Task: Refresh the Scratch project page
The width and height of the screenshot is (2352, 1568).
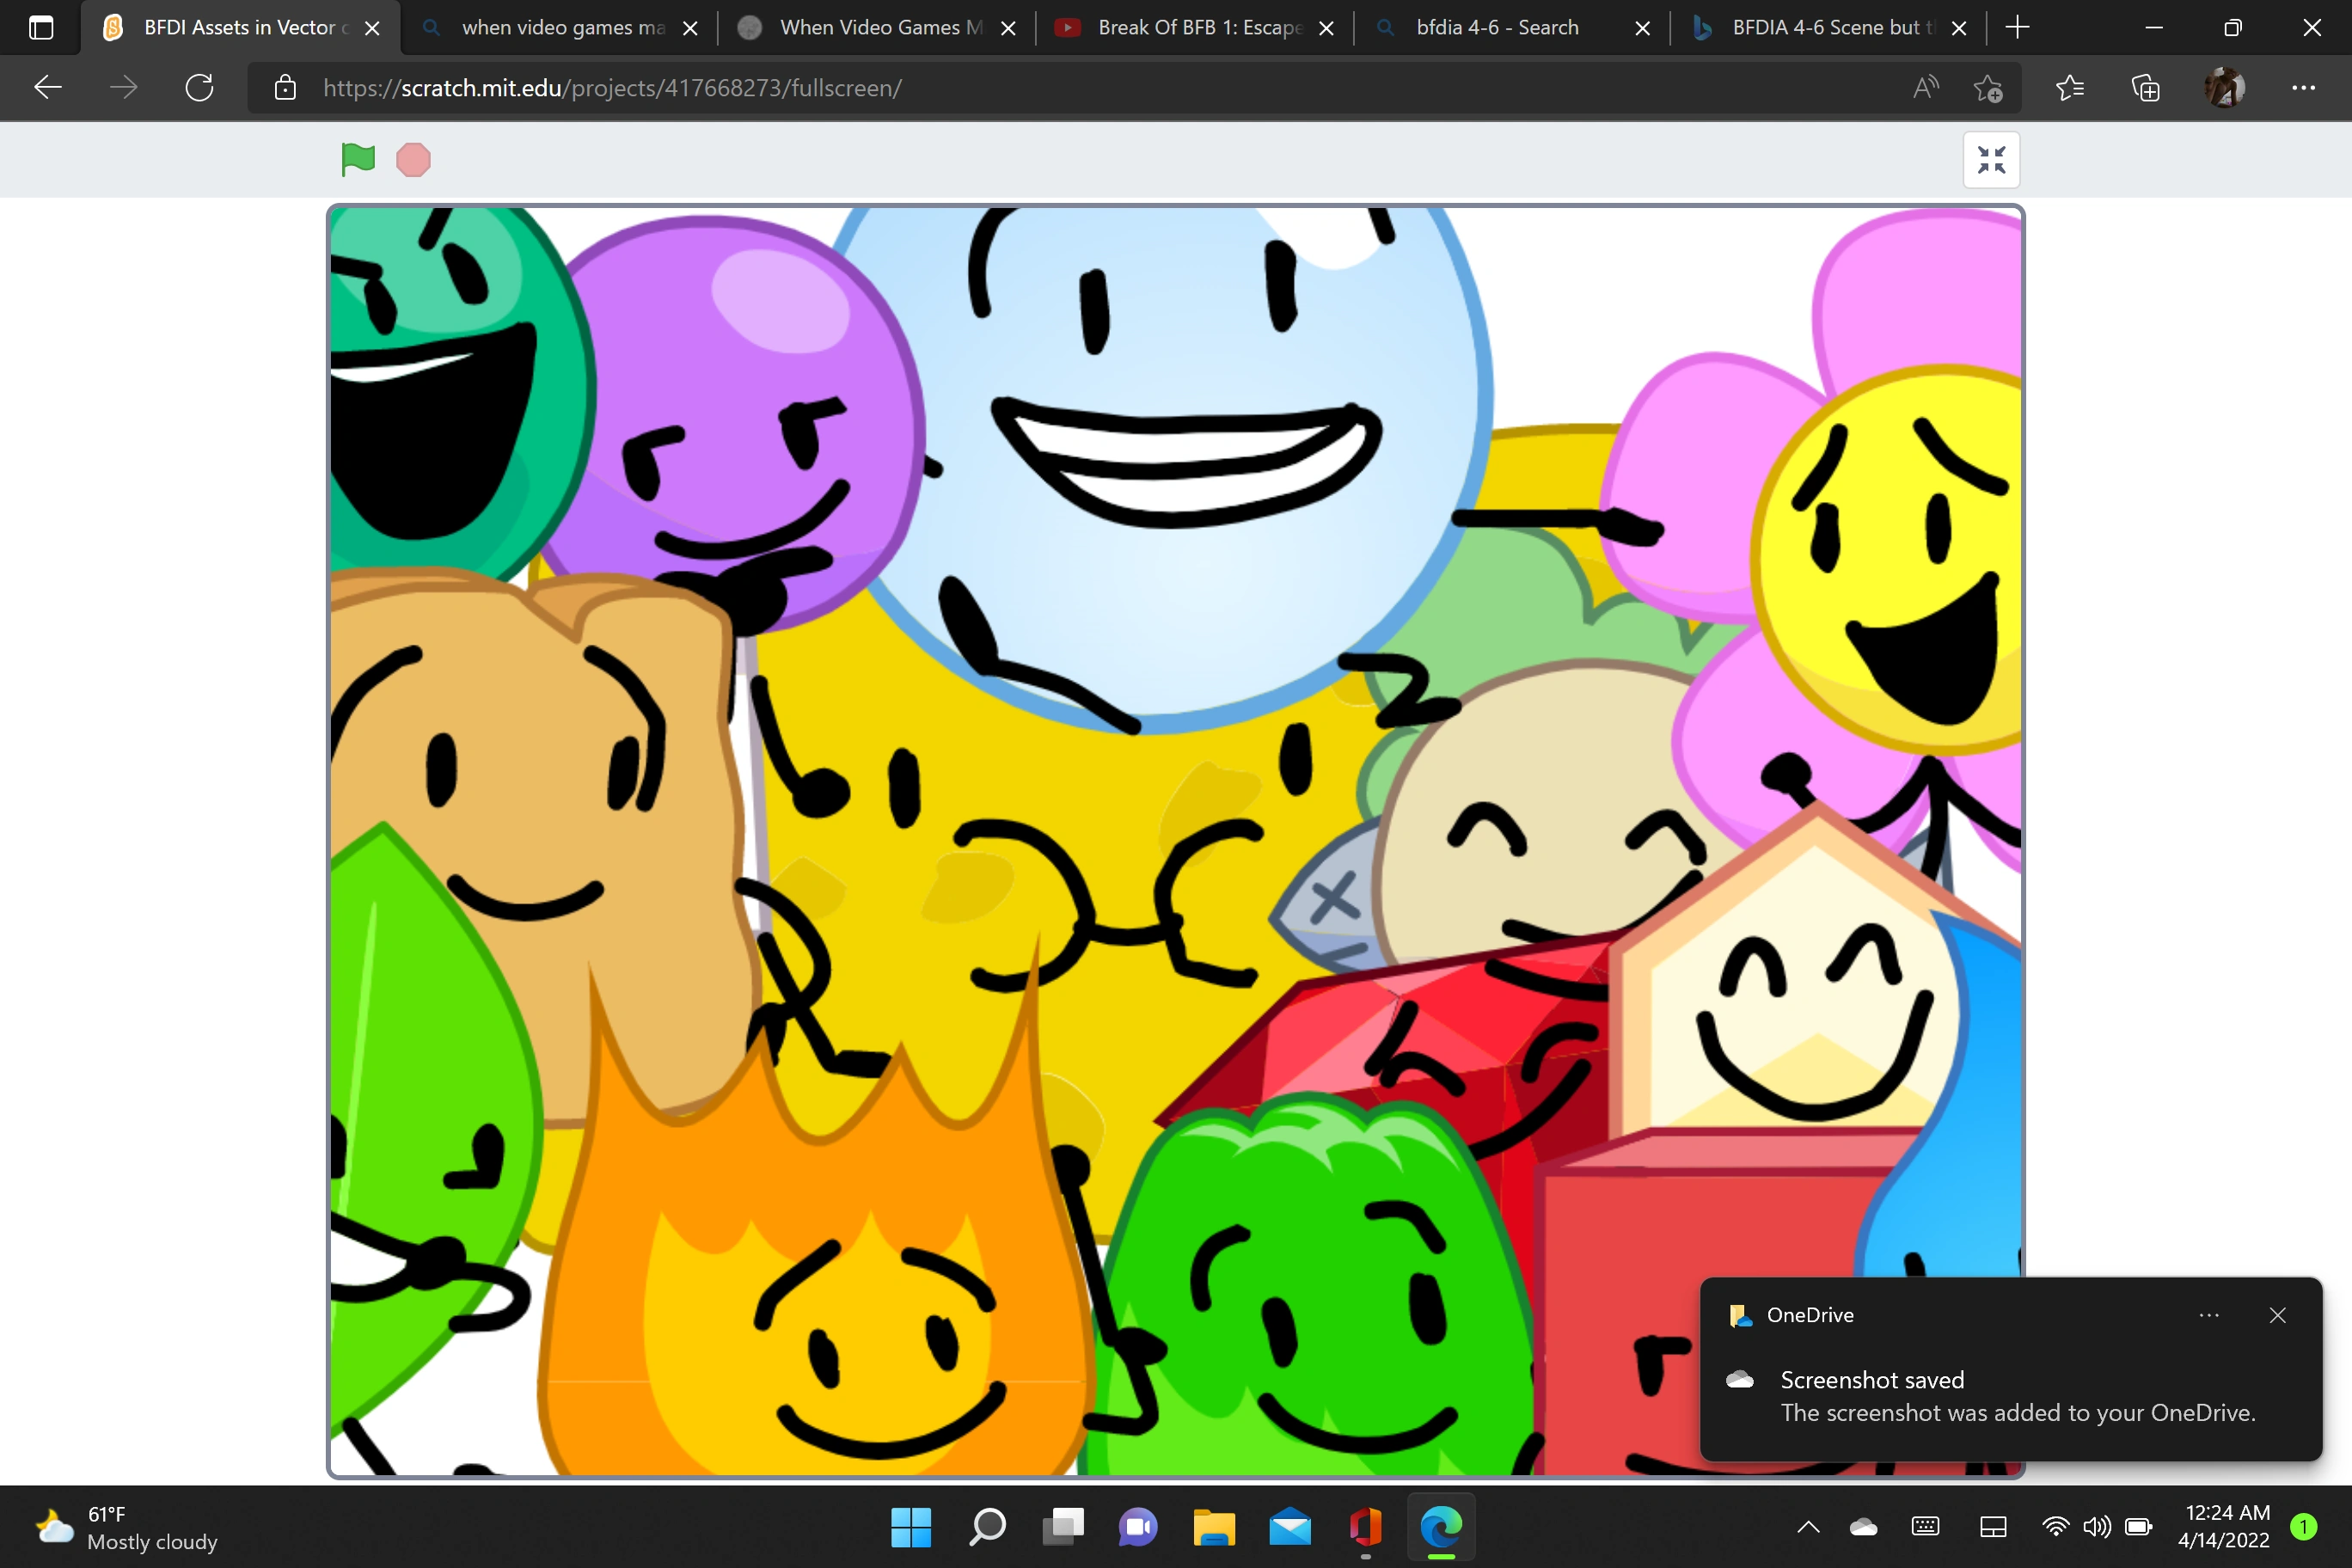Action: coord(200,87)
